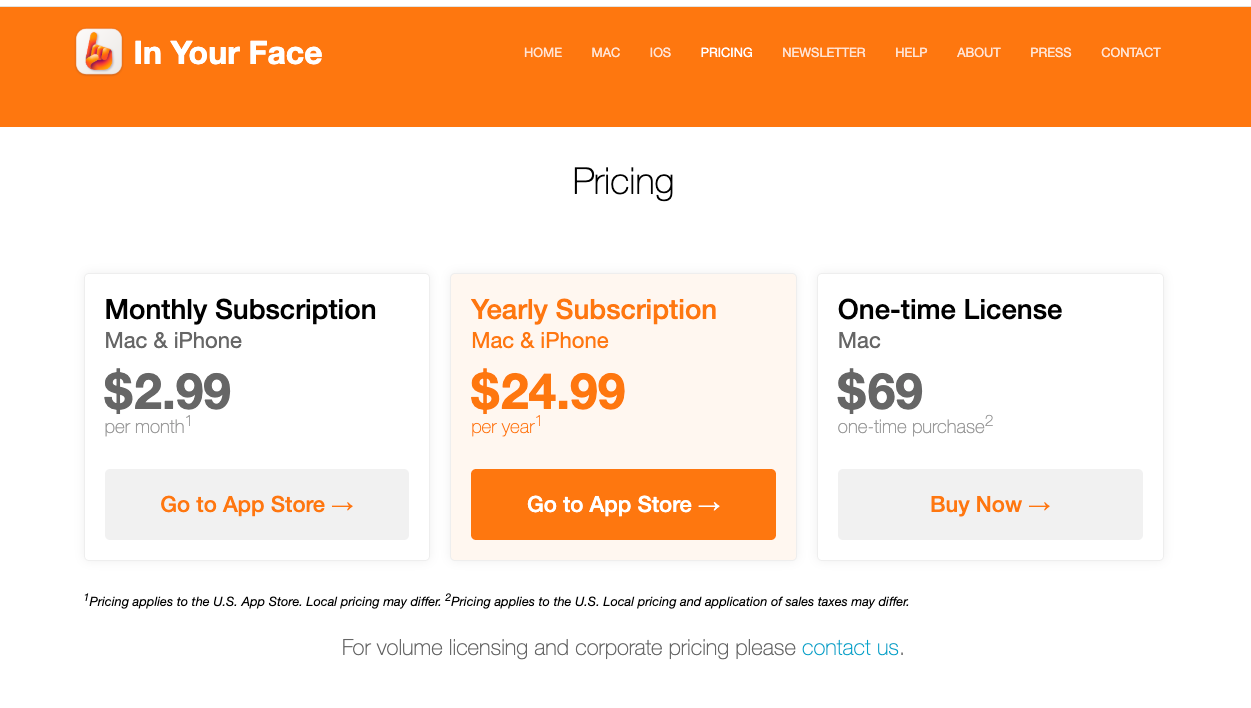This screenshot has width=1251, height=708.
Task: Click the Buy Now button
Action: pos(990,505)
